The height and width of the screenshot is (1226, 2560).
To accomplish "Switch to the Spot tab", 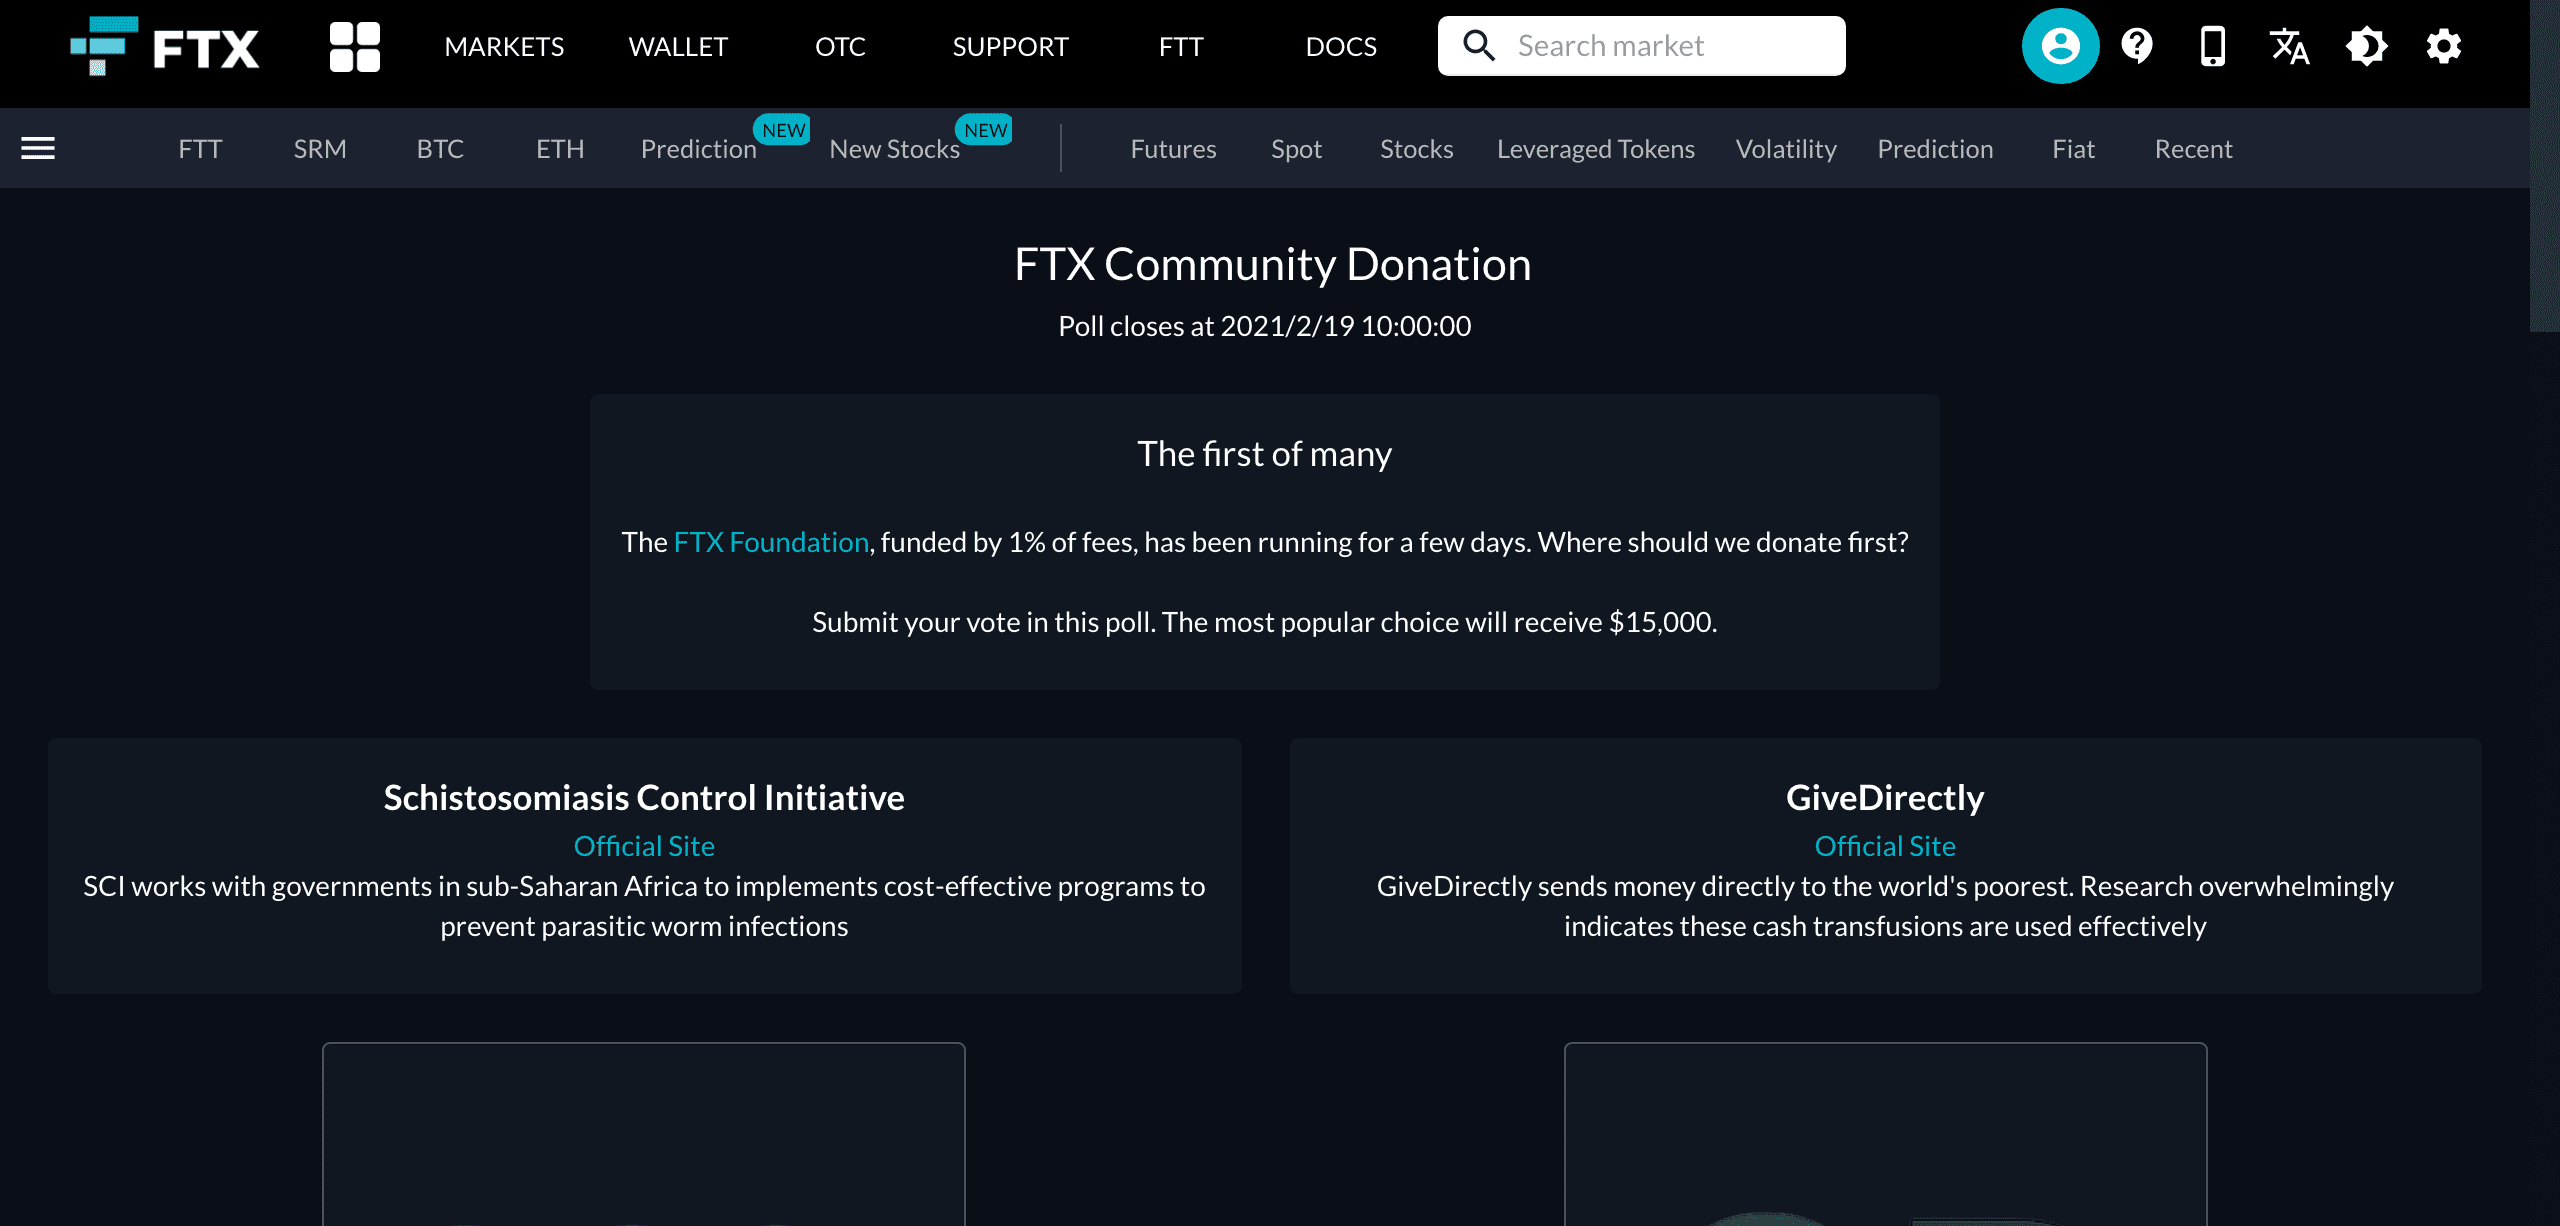I will click(x=1296, y=149).
